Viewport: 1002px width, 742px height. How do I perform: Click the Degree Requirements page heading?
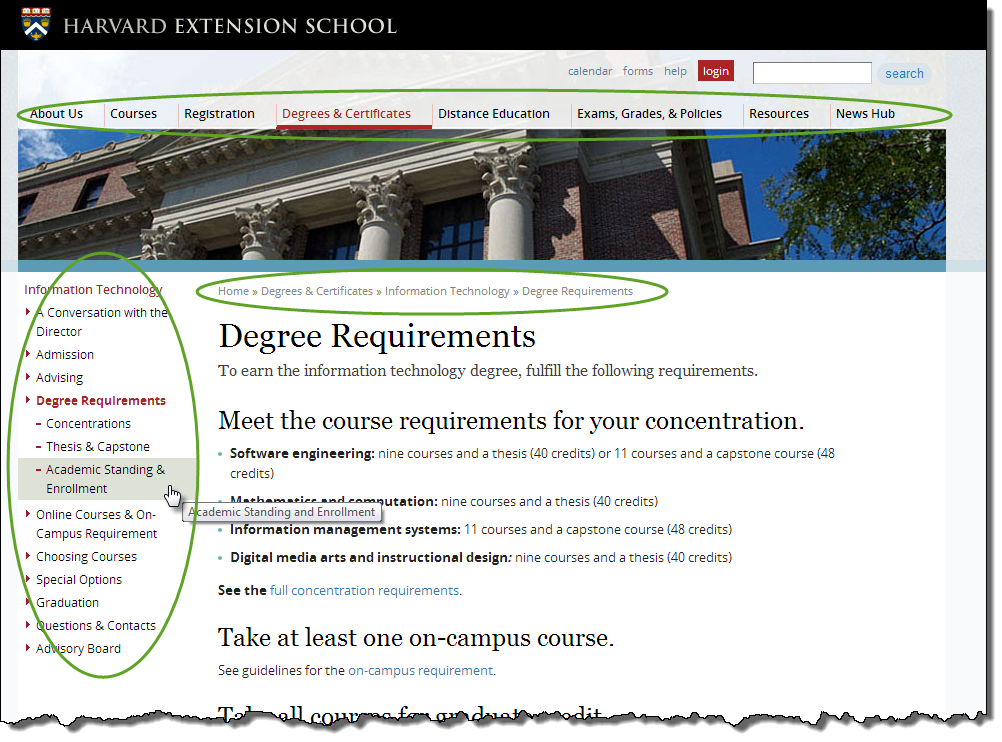(x=377, y=336)
